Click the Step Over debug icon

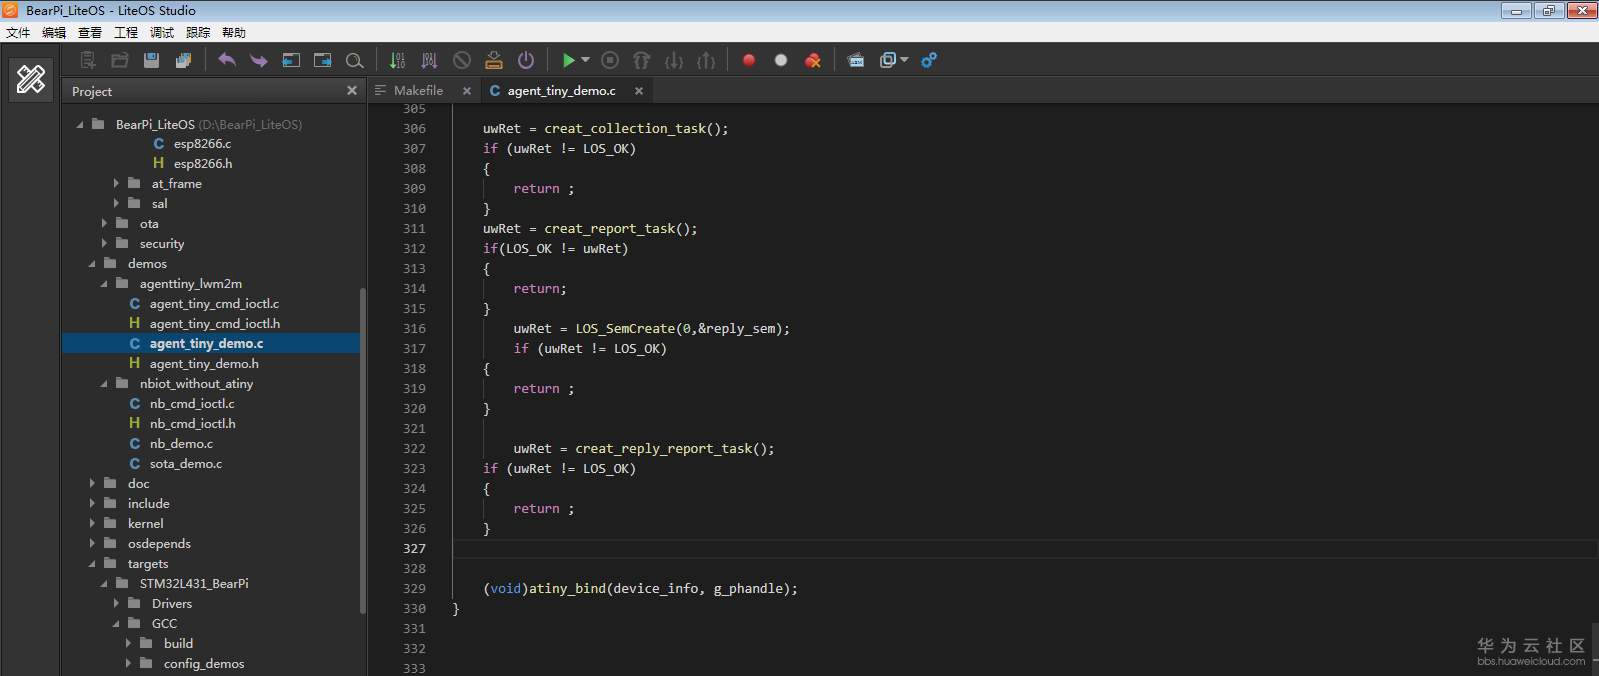[x=642, y=60]
